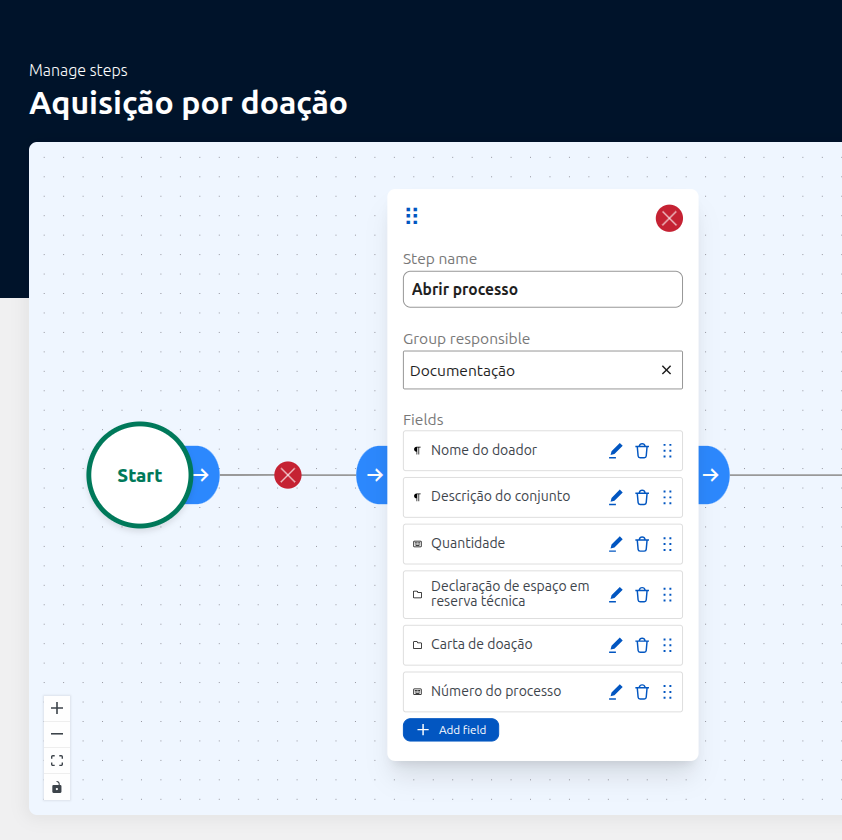This screenshot has height=840, width=842.
Task: Zoom out of the workflow canvas
Action: pos(56,733)
